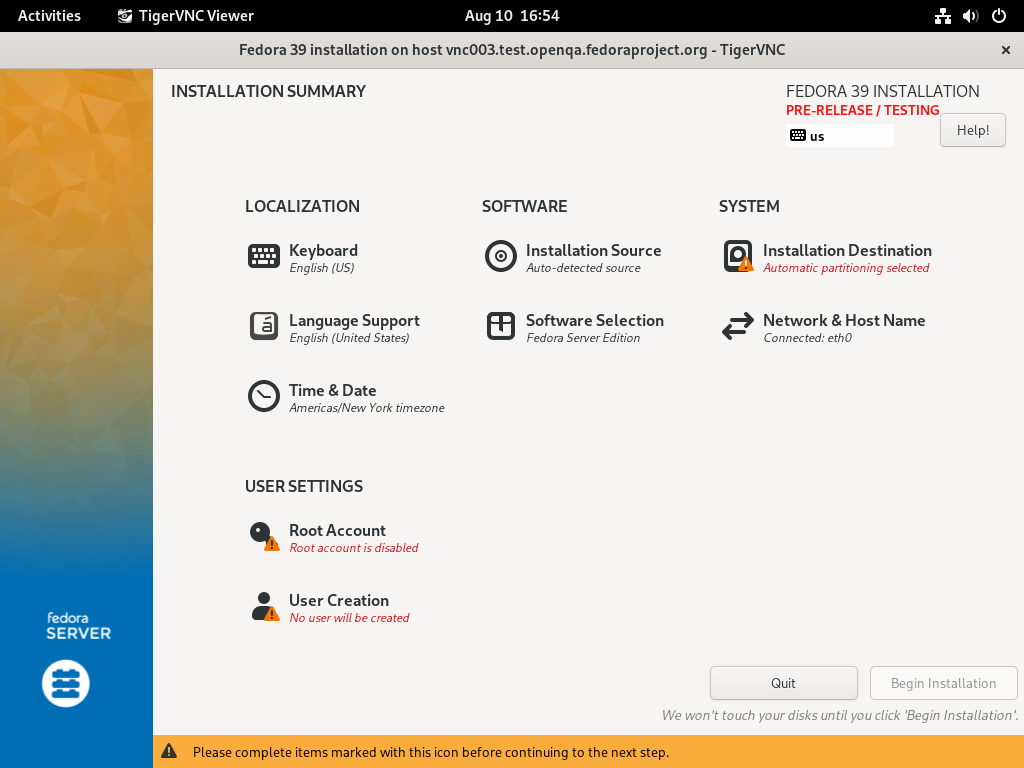Open the GNOME network status icon
Viewport: 1024px width, 768px height.
(x=942, y=16)
